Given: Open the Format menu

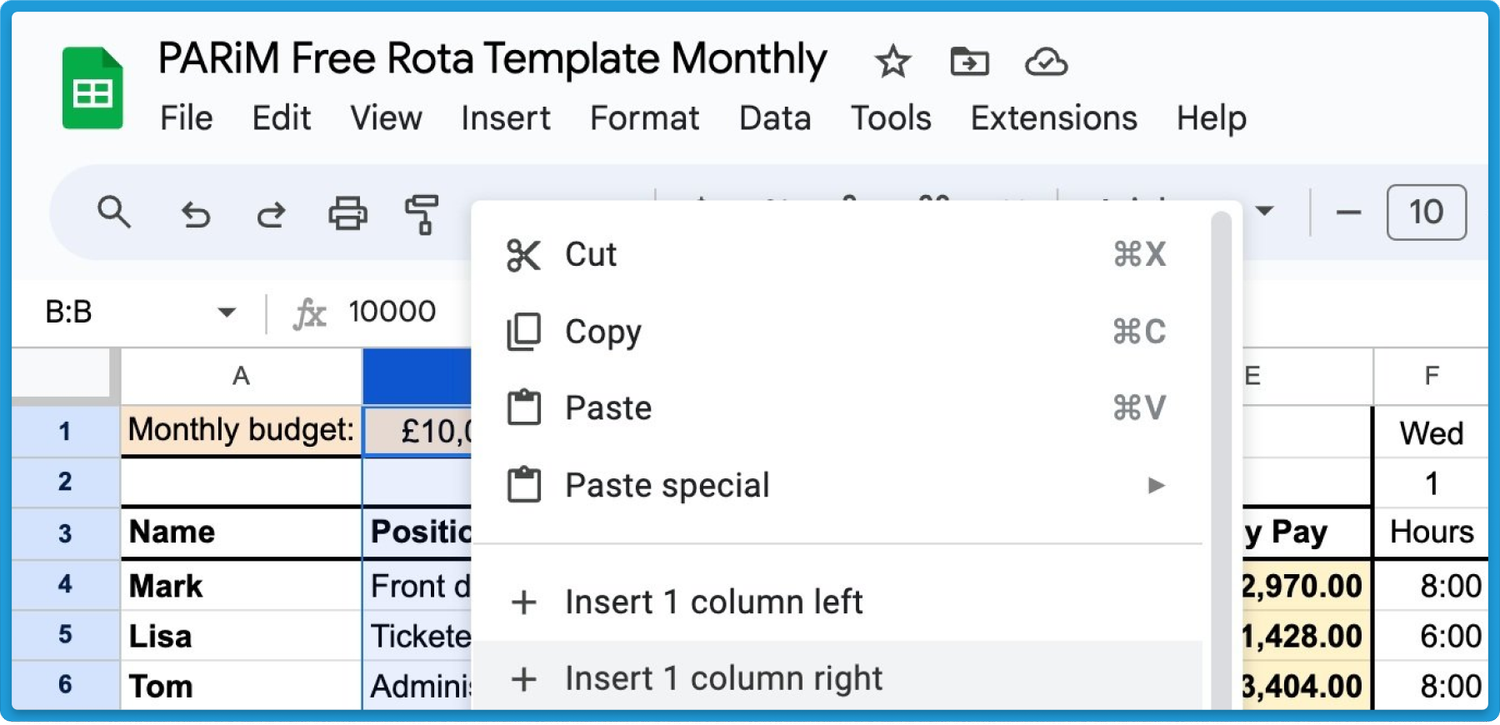Looking at the screenshot, I should point(644,118).
